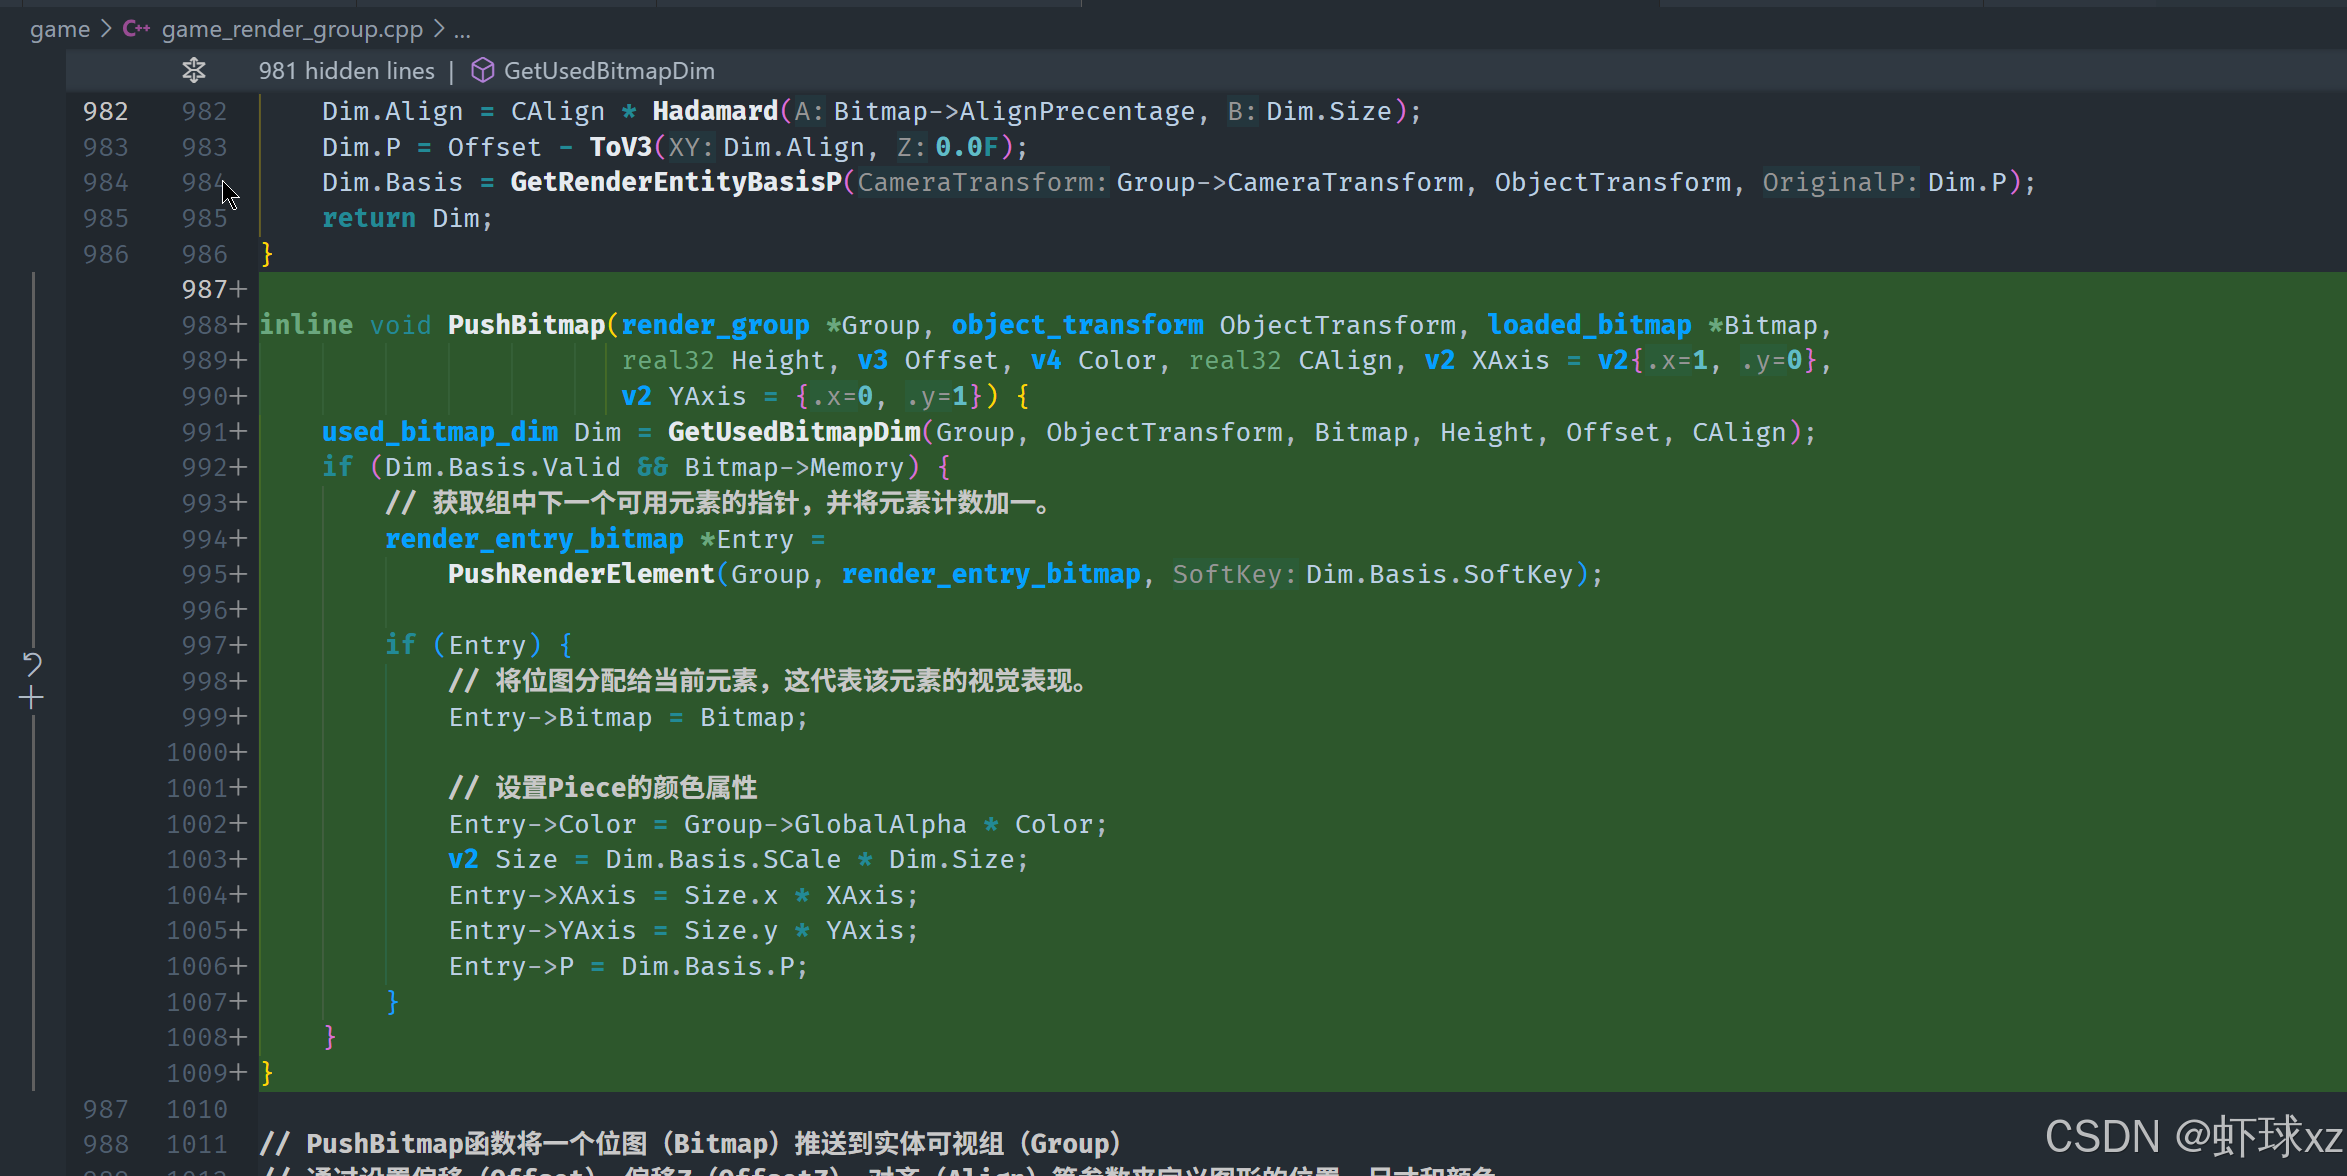Click the C++ file icon in breadcrumb

point(136,29)
